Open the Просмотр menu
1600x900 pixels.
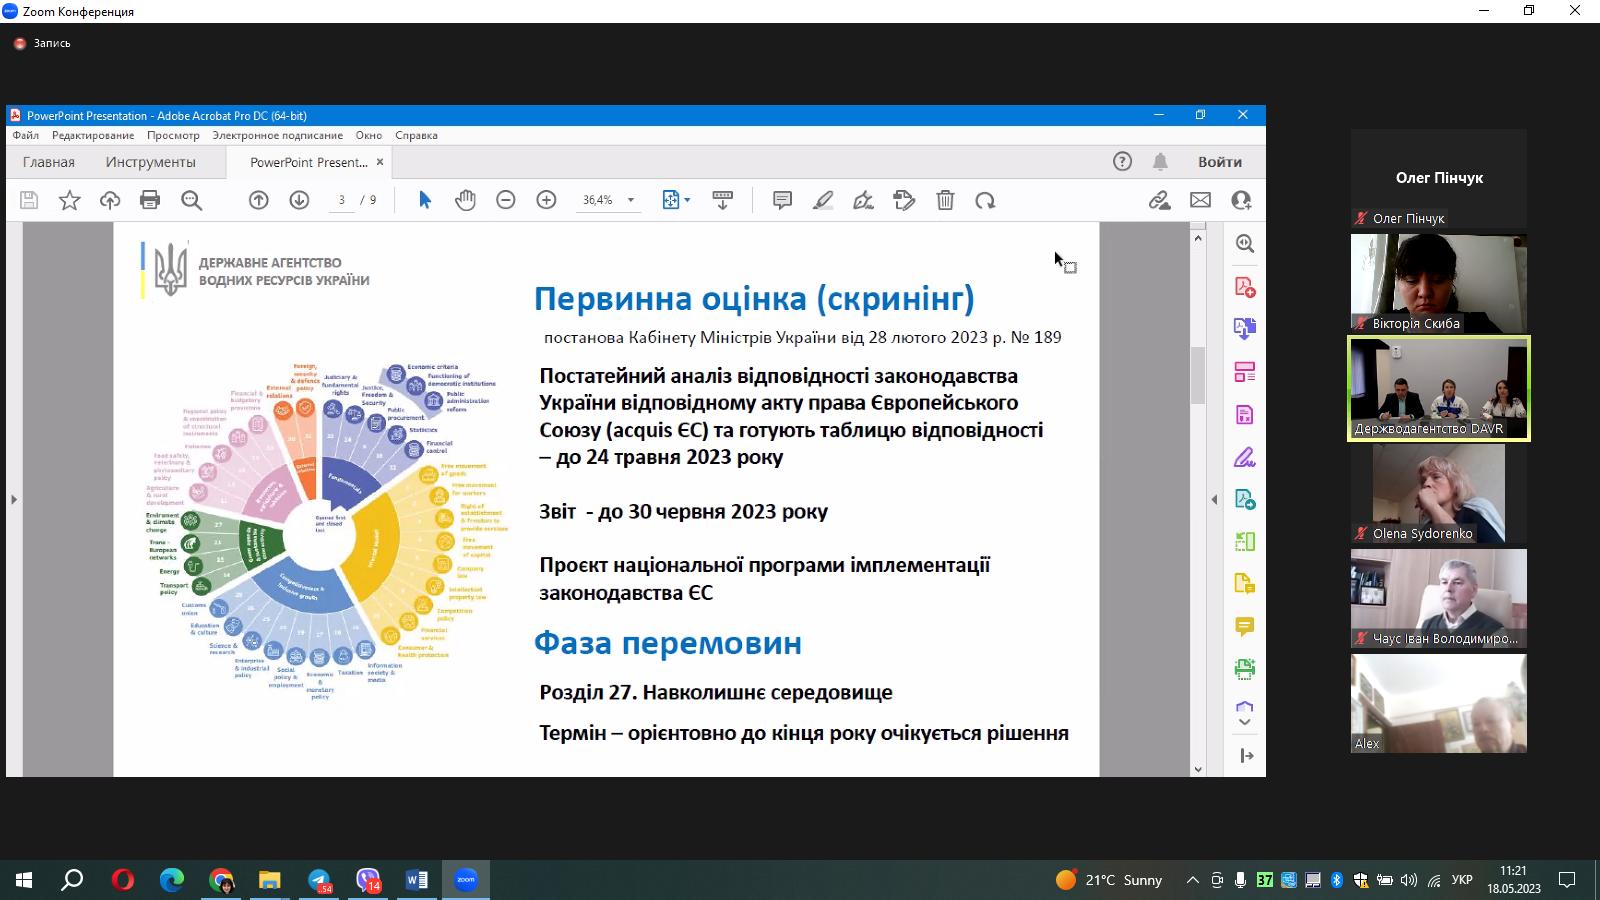pyautogui.click(x=172, y=135)
